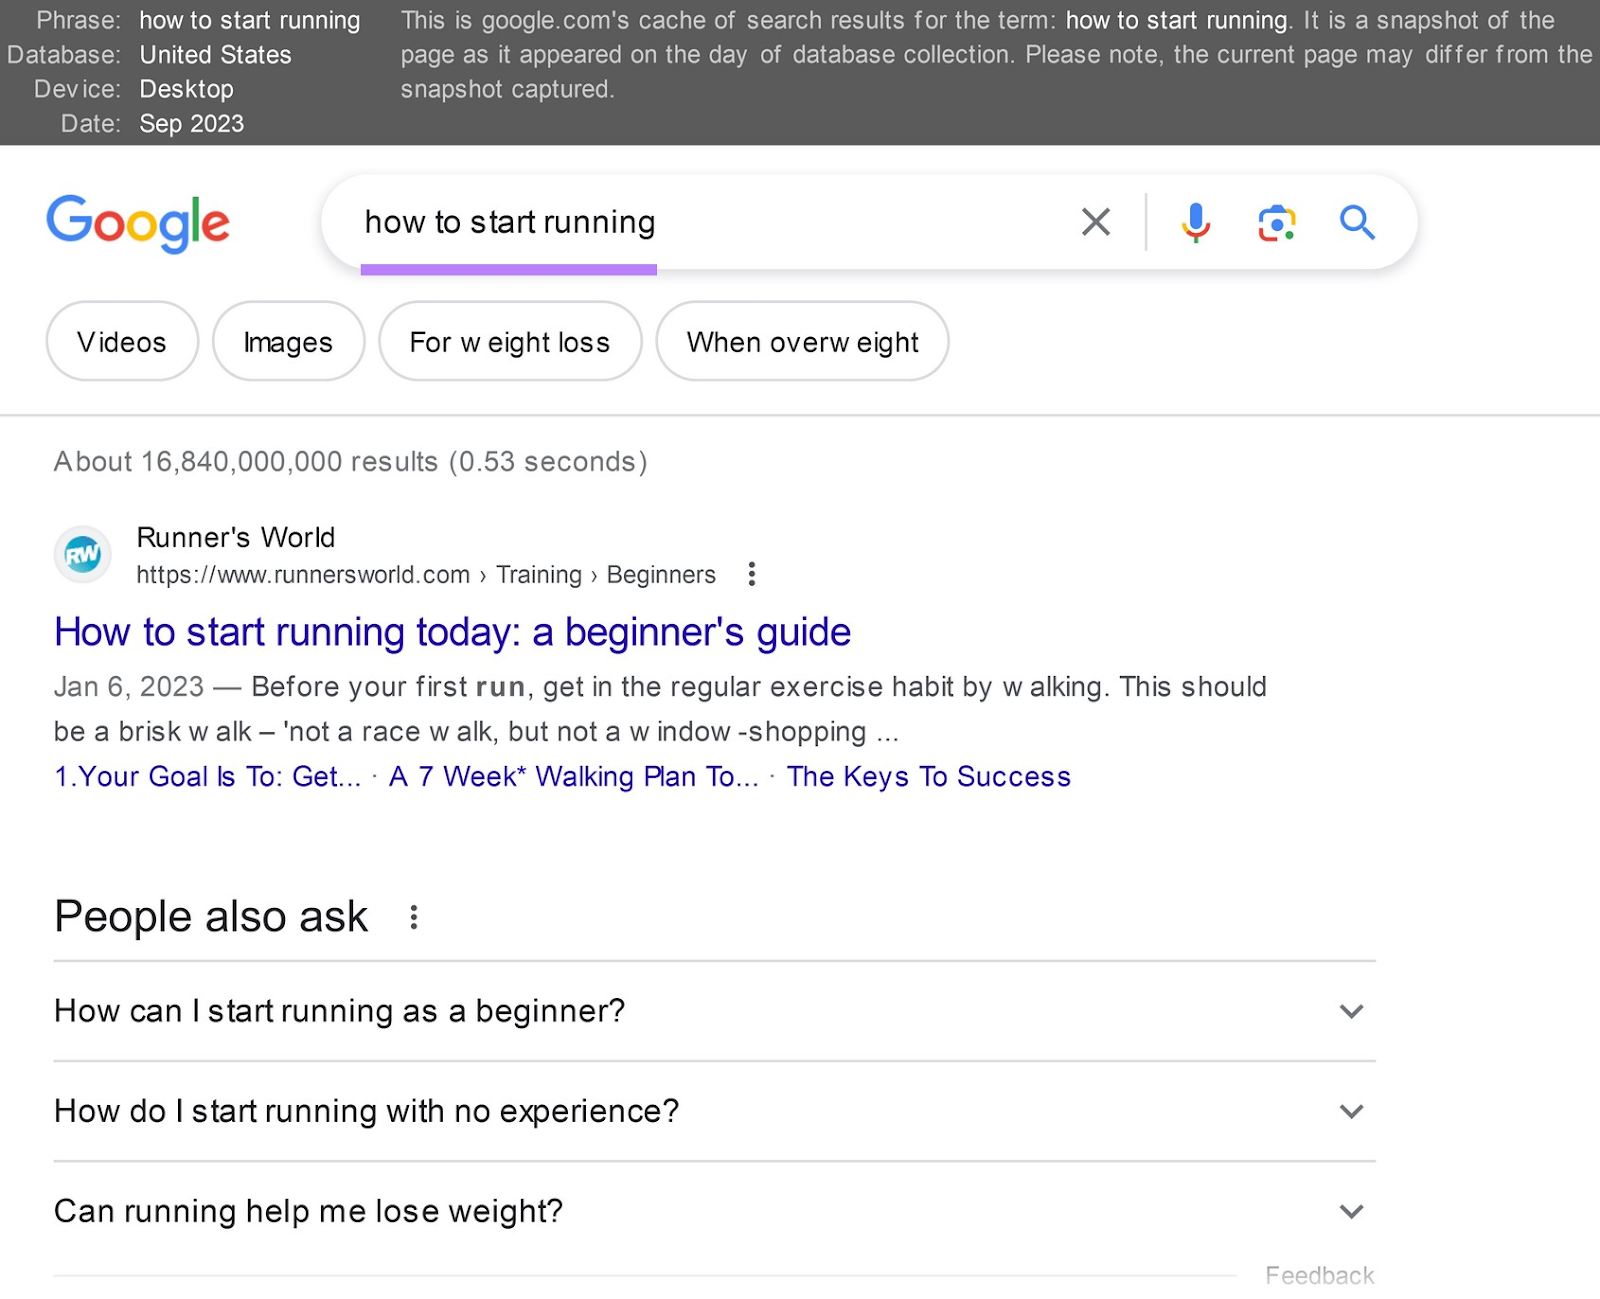Click the magnifying glass to search
Image resolution: width=1600 pixels, height=1299 pixels.
[1356, 222]
